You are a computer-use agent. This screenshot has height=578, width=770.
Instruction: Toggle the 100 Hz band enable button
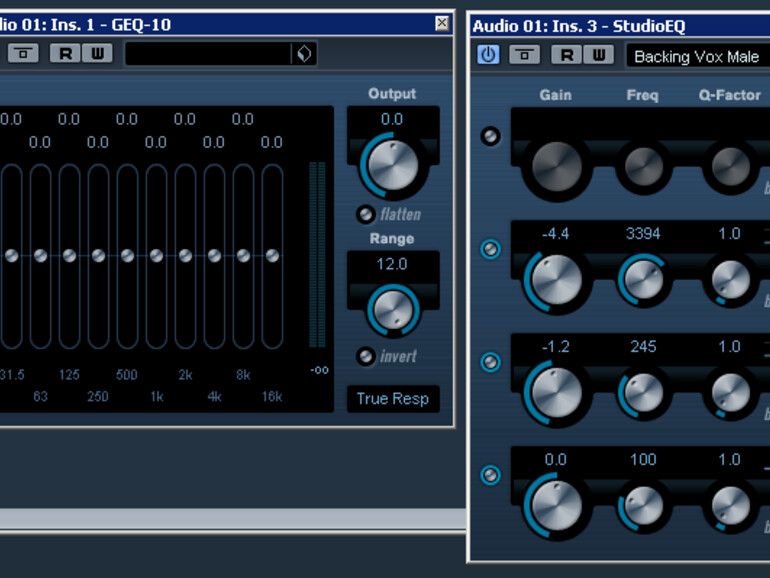491,475
